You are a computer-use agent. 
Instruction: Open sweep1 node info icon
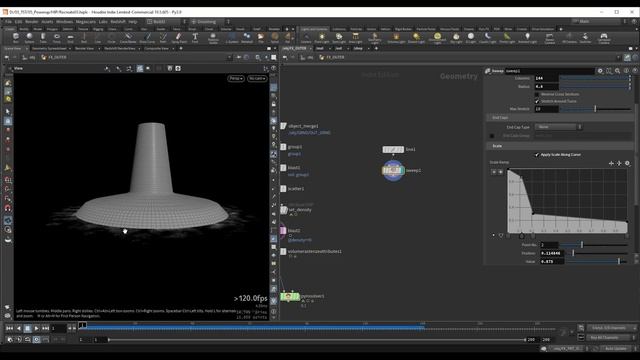626,71
